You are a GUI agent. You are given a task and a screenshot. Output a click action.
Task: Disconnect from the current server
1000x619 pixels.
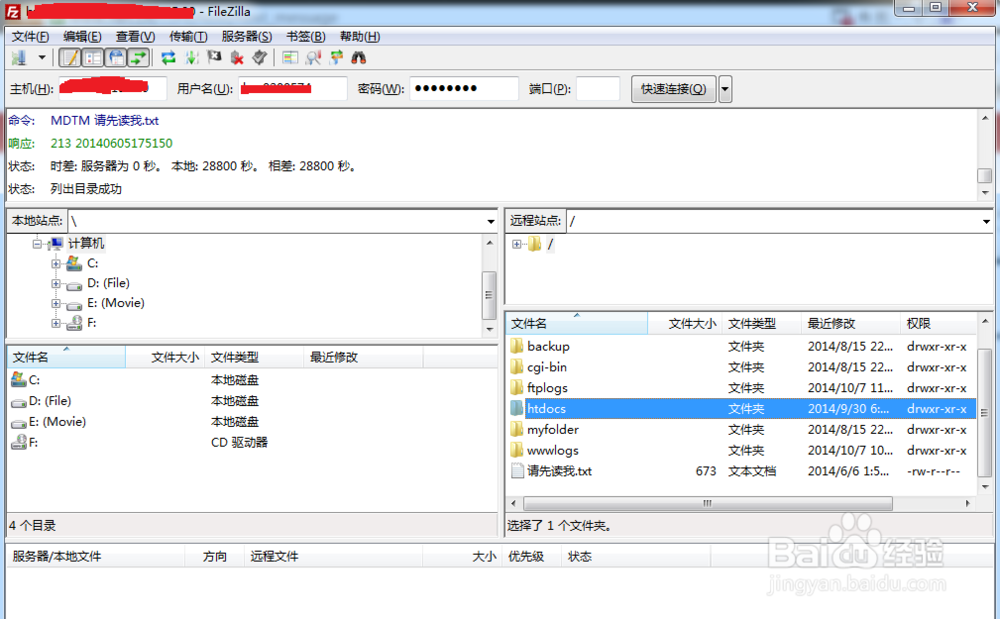[x=237, y=58]
